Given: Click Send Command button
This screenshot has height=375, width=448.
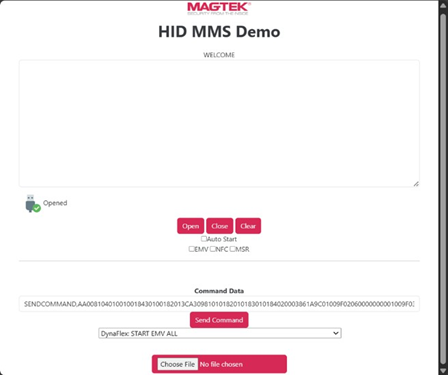Looking at the screenshot, I should pos(219,320).
